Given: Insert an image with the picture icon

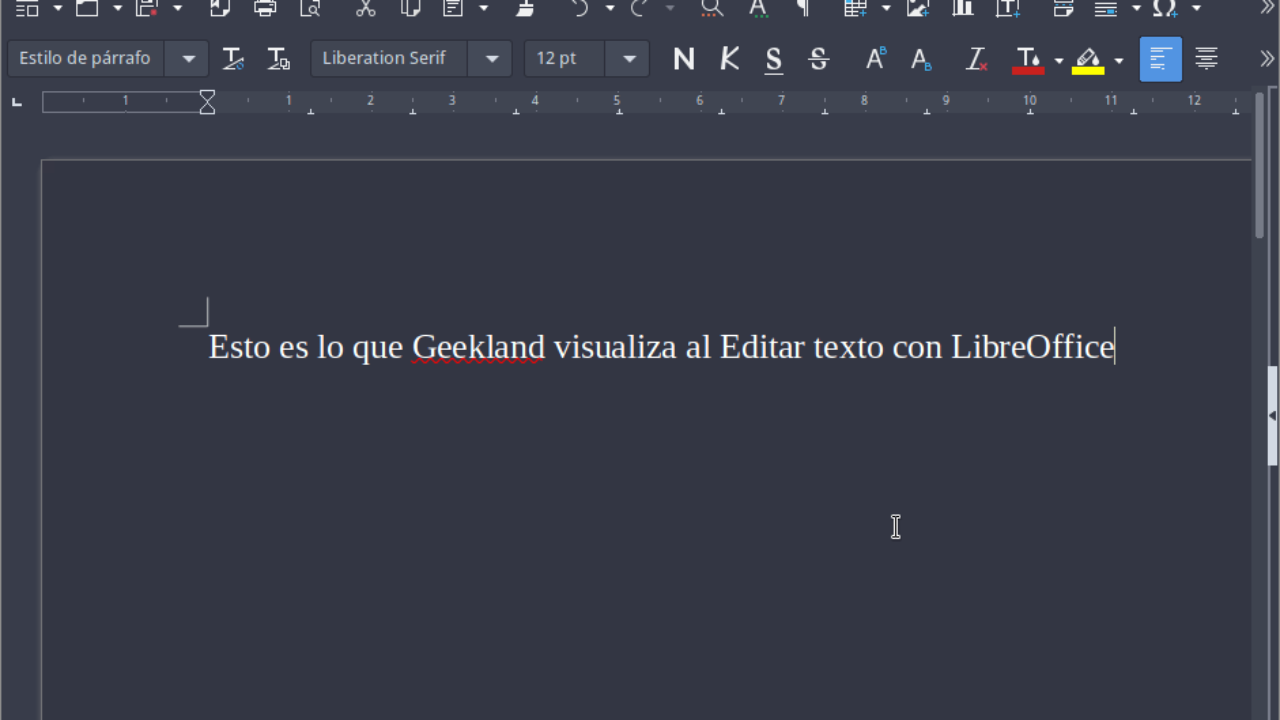Looking at the screenshot, I should (917, 8).
